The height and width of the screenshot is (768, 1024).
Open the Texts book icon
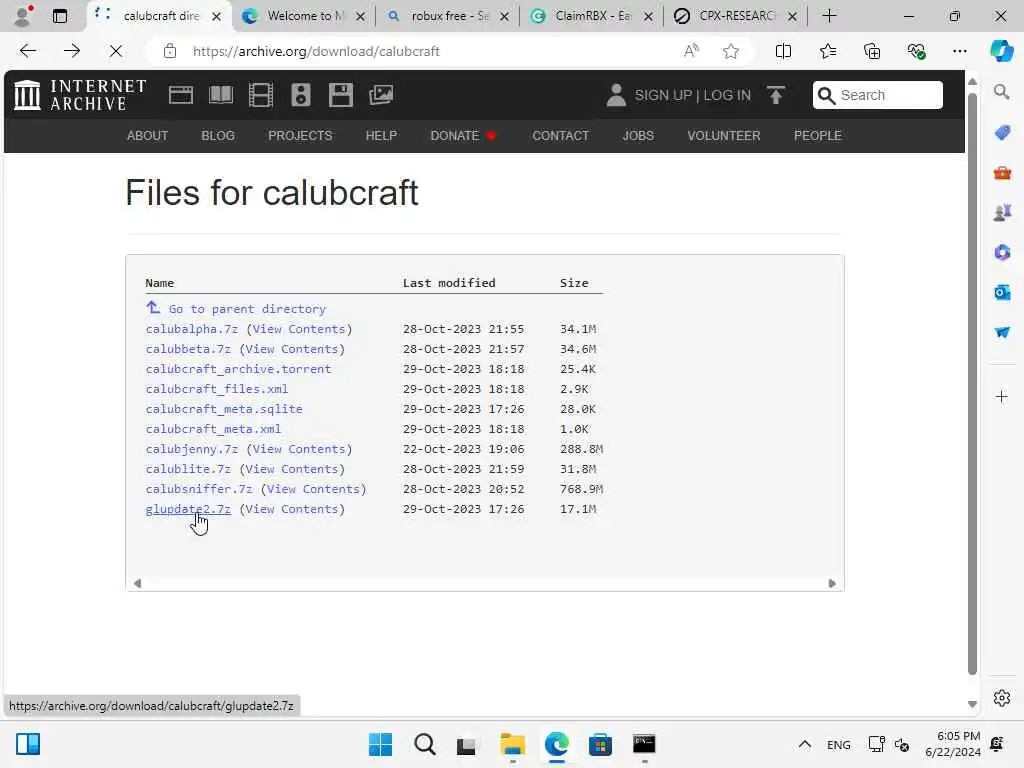point(221,95)
